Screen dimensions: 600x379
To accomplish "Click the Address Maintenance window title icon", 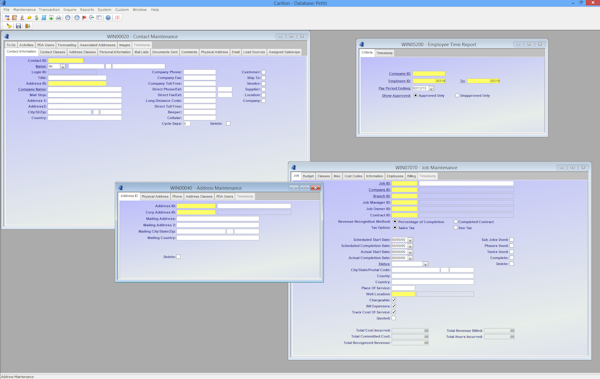I will [x=120, y=188].
